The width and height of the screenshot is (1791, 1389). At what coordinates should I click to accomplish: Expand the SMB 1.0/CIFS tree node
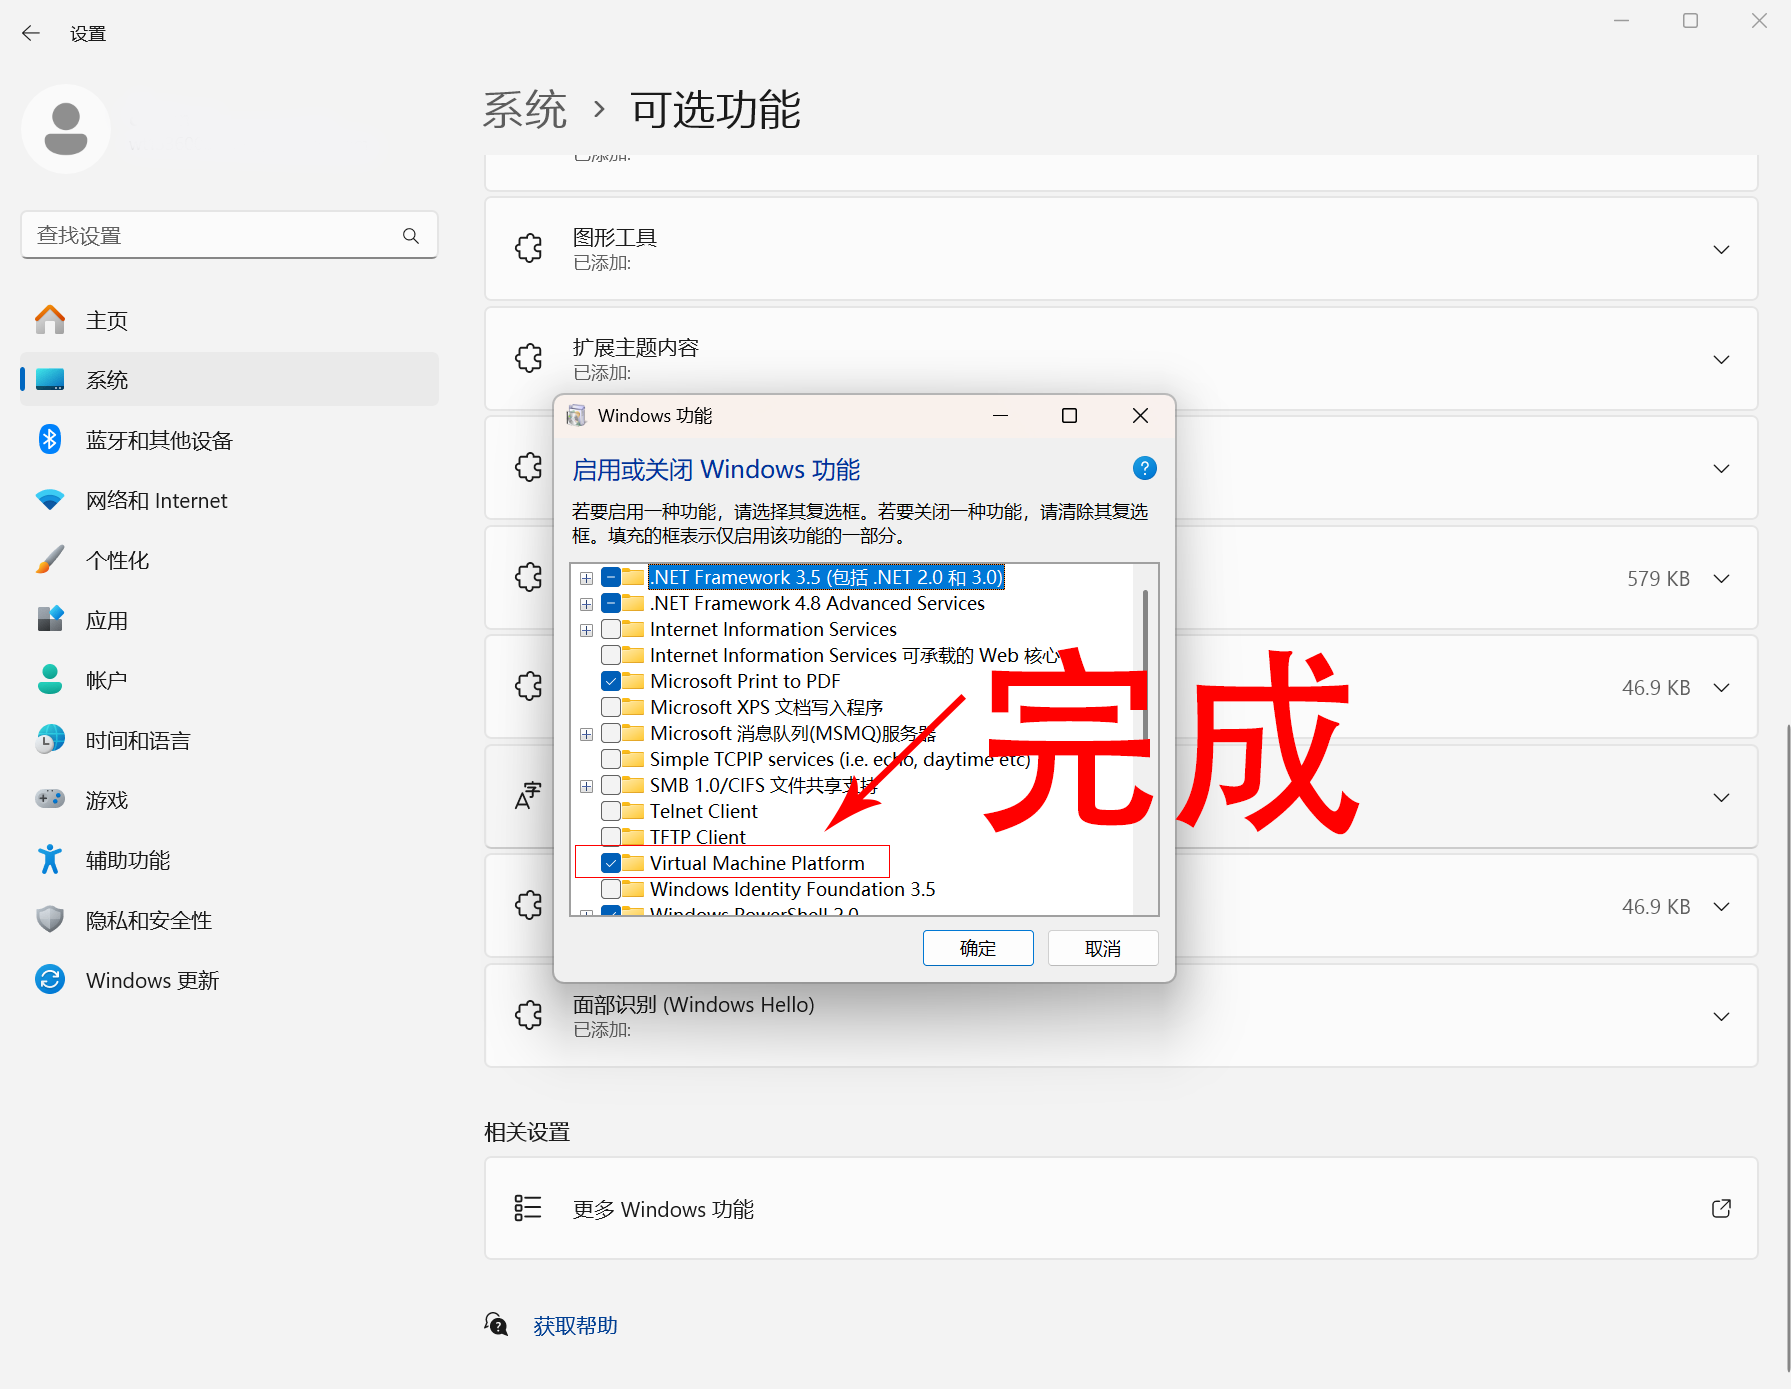click(x=587, y=786)
